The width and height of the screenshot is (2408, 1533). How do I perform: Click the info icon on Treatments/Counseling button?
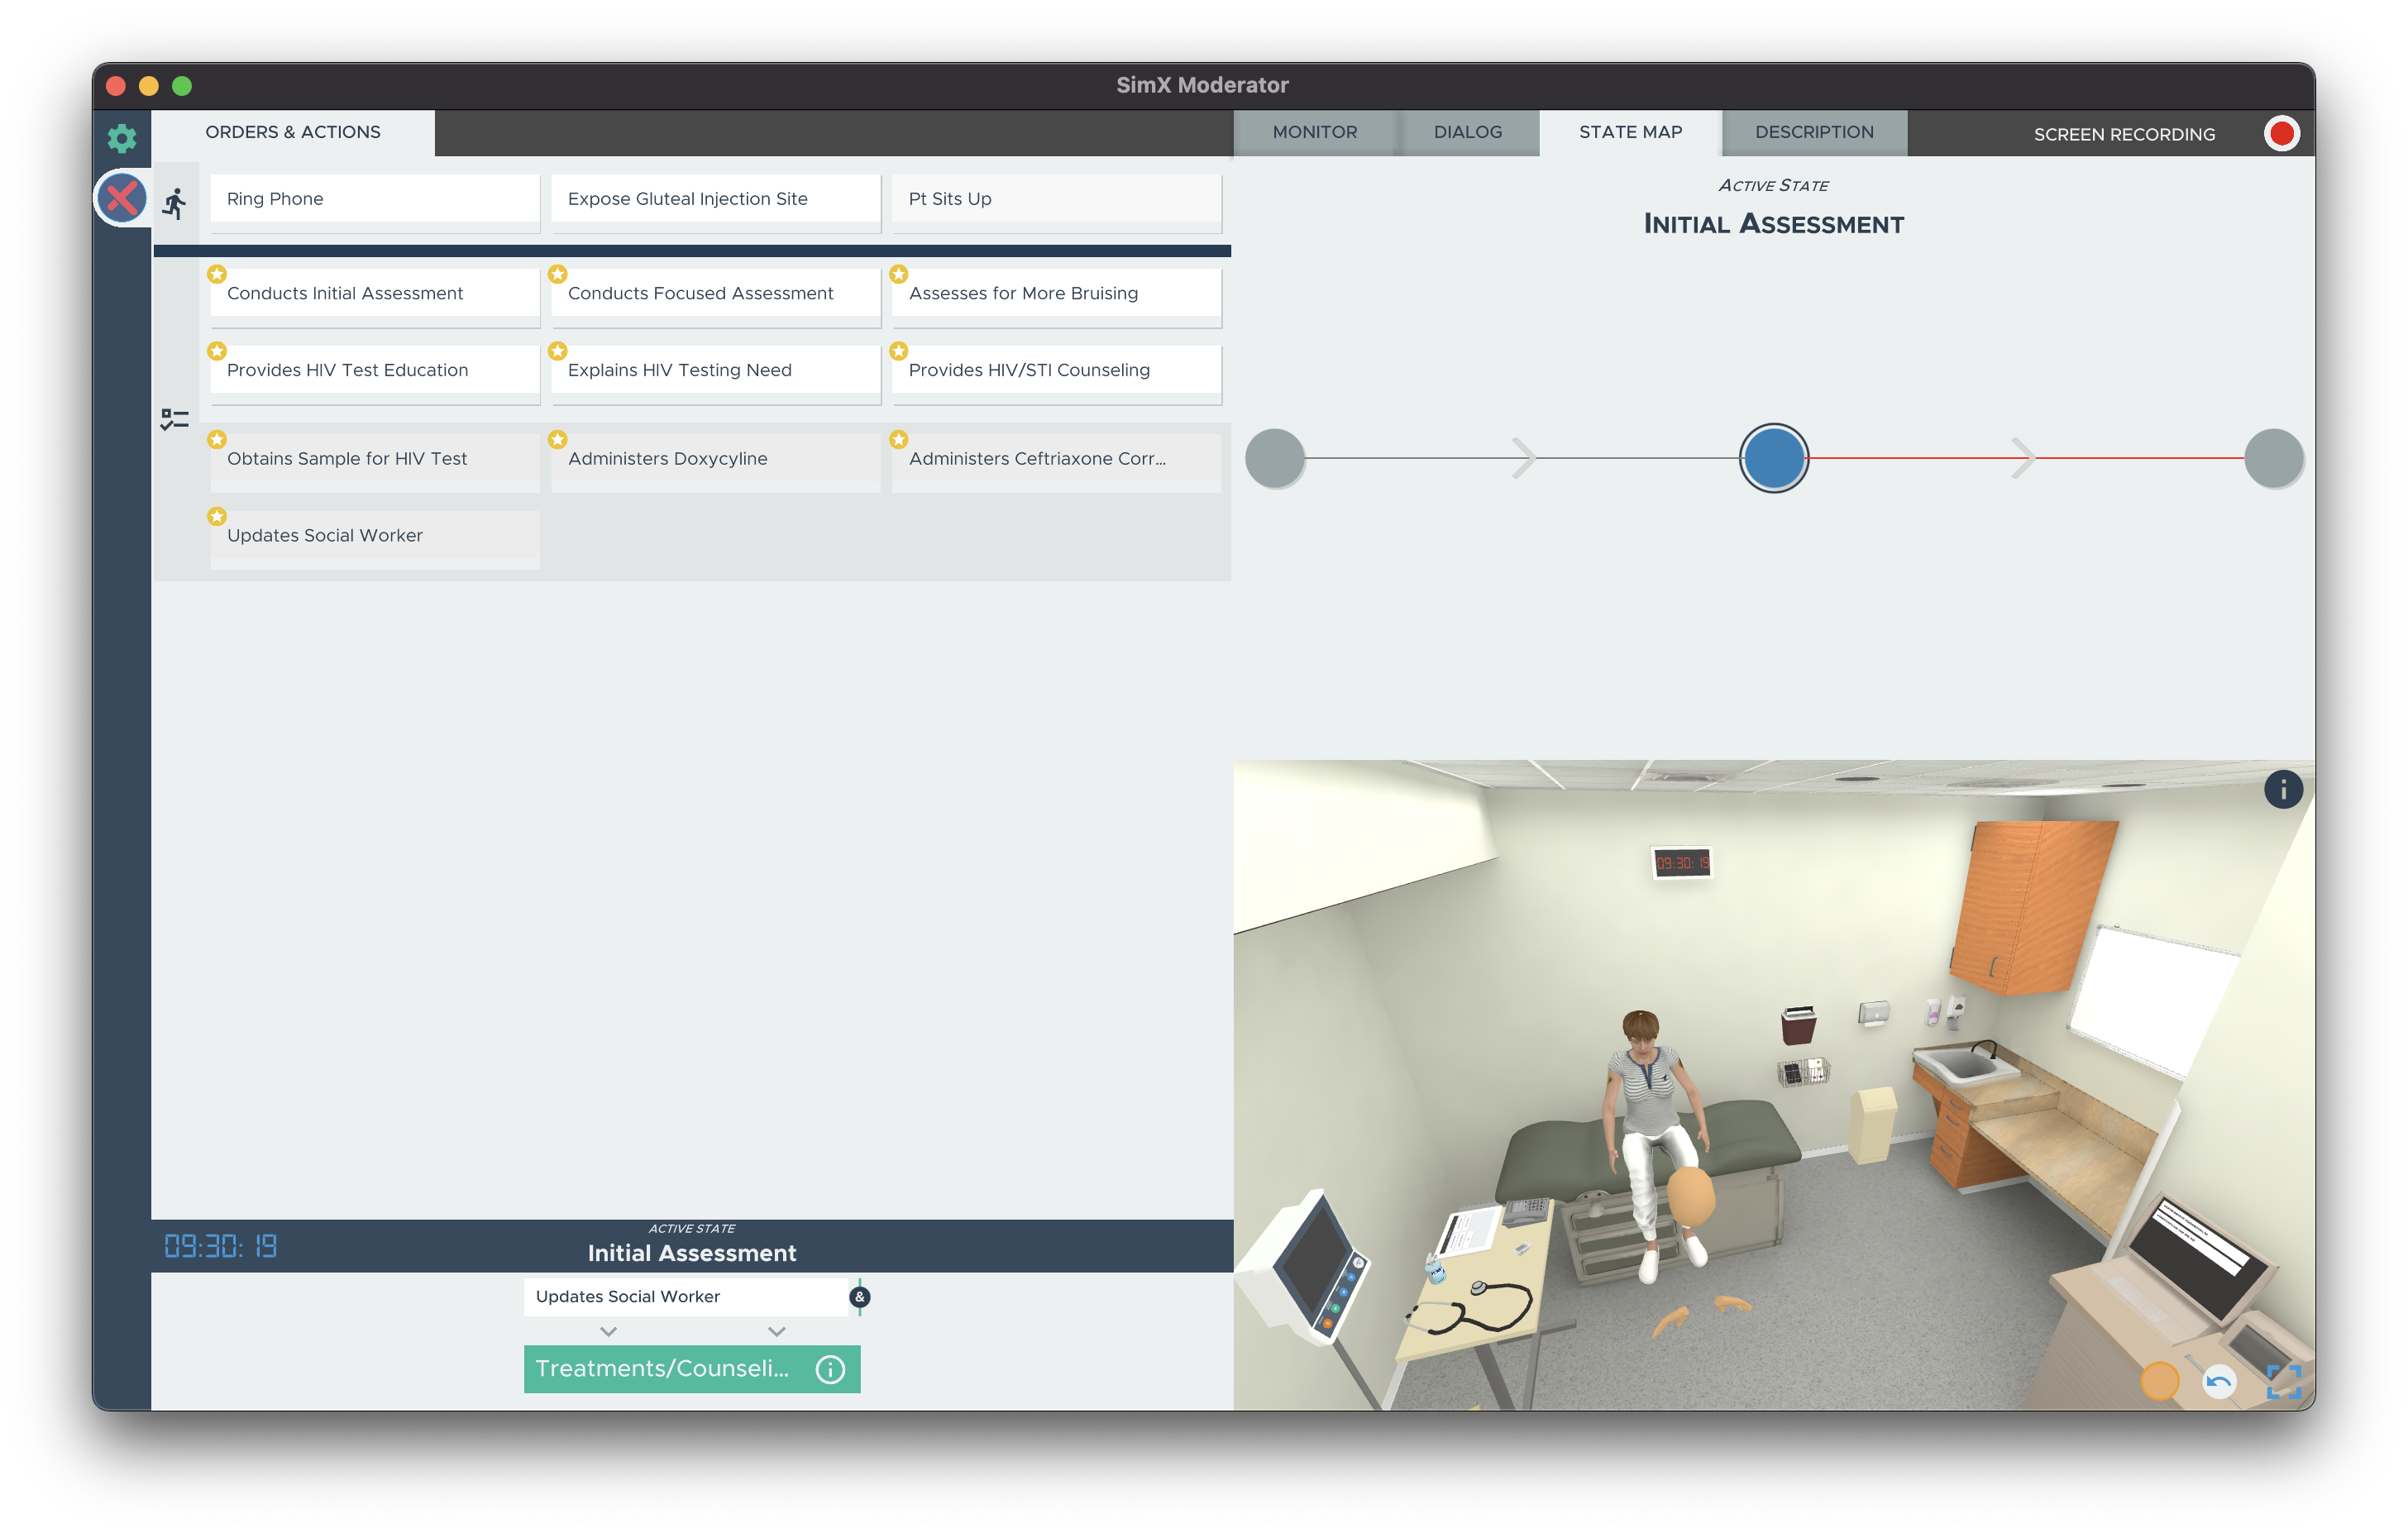[x=830, y=1369]
